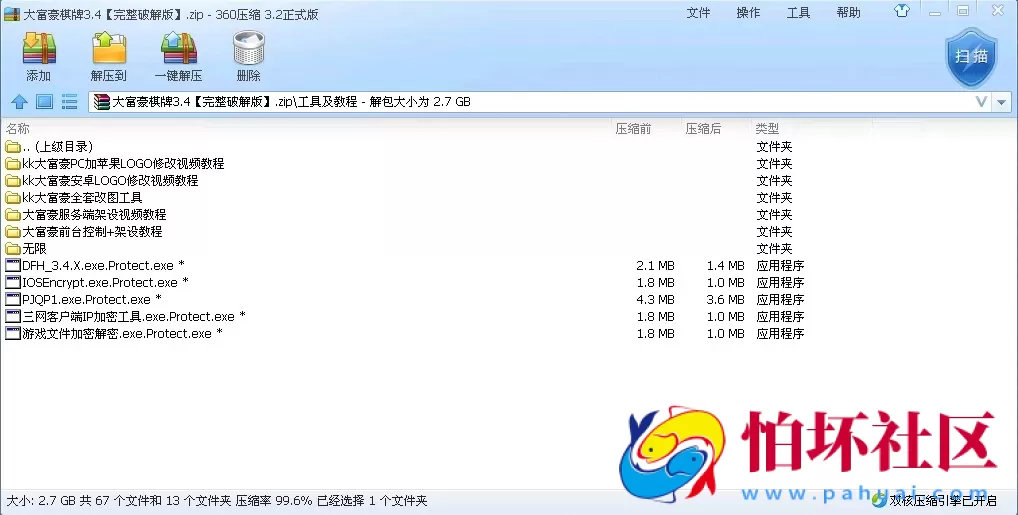Click exe icon of 三网客户端IP加密工具.exe.Protect.exe
This screenshot has height=515, width=1018.
tap(12, 316)
